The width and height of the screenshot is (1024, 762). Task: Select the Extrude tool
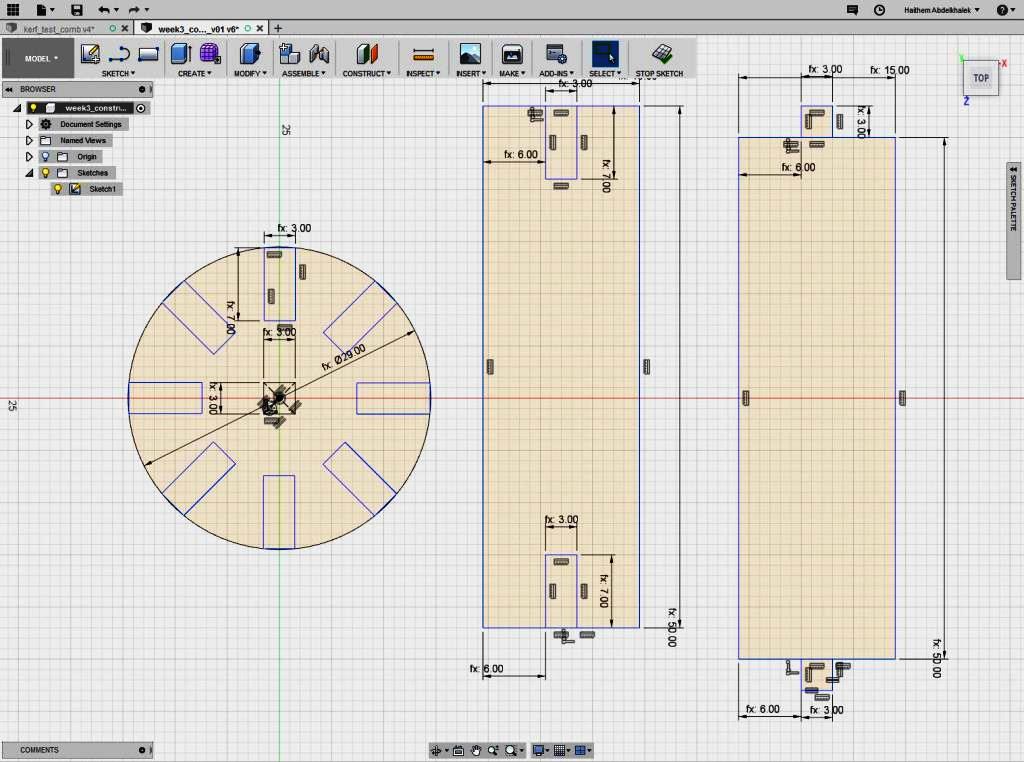[181, 54]
